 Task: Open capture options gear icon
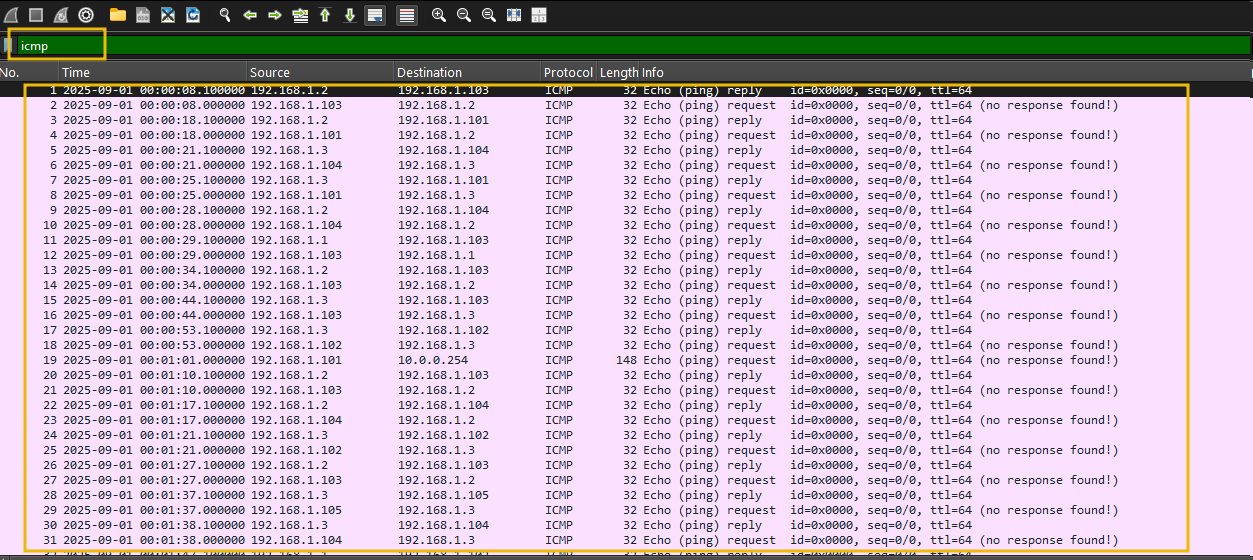[x=86, y=15]
